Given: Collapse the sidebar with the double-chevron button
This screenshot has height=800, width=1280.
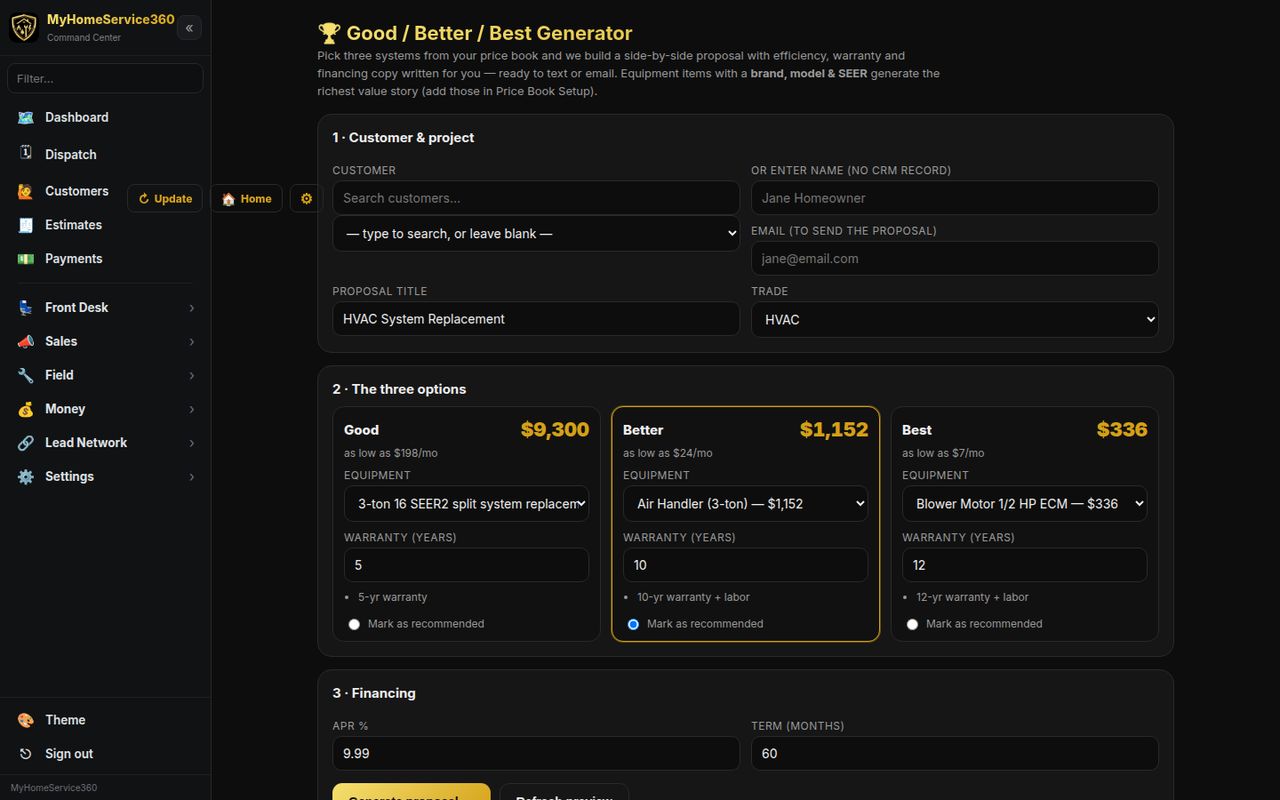Looking at the screenshot, I should pyautogui.click(x=189, y=28).
